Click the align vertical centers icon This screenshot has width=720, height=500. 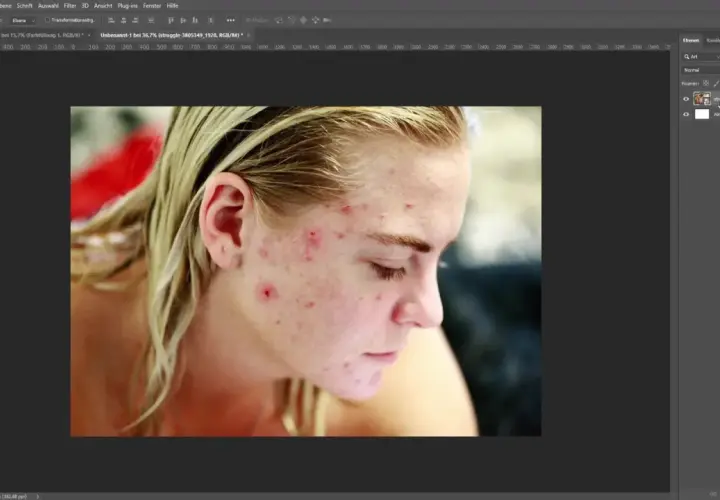pyautogui.click(x=183, y=20)
